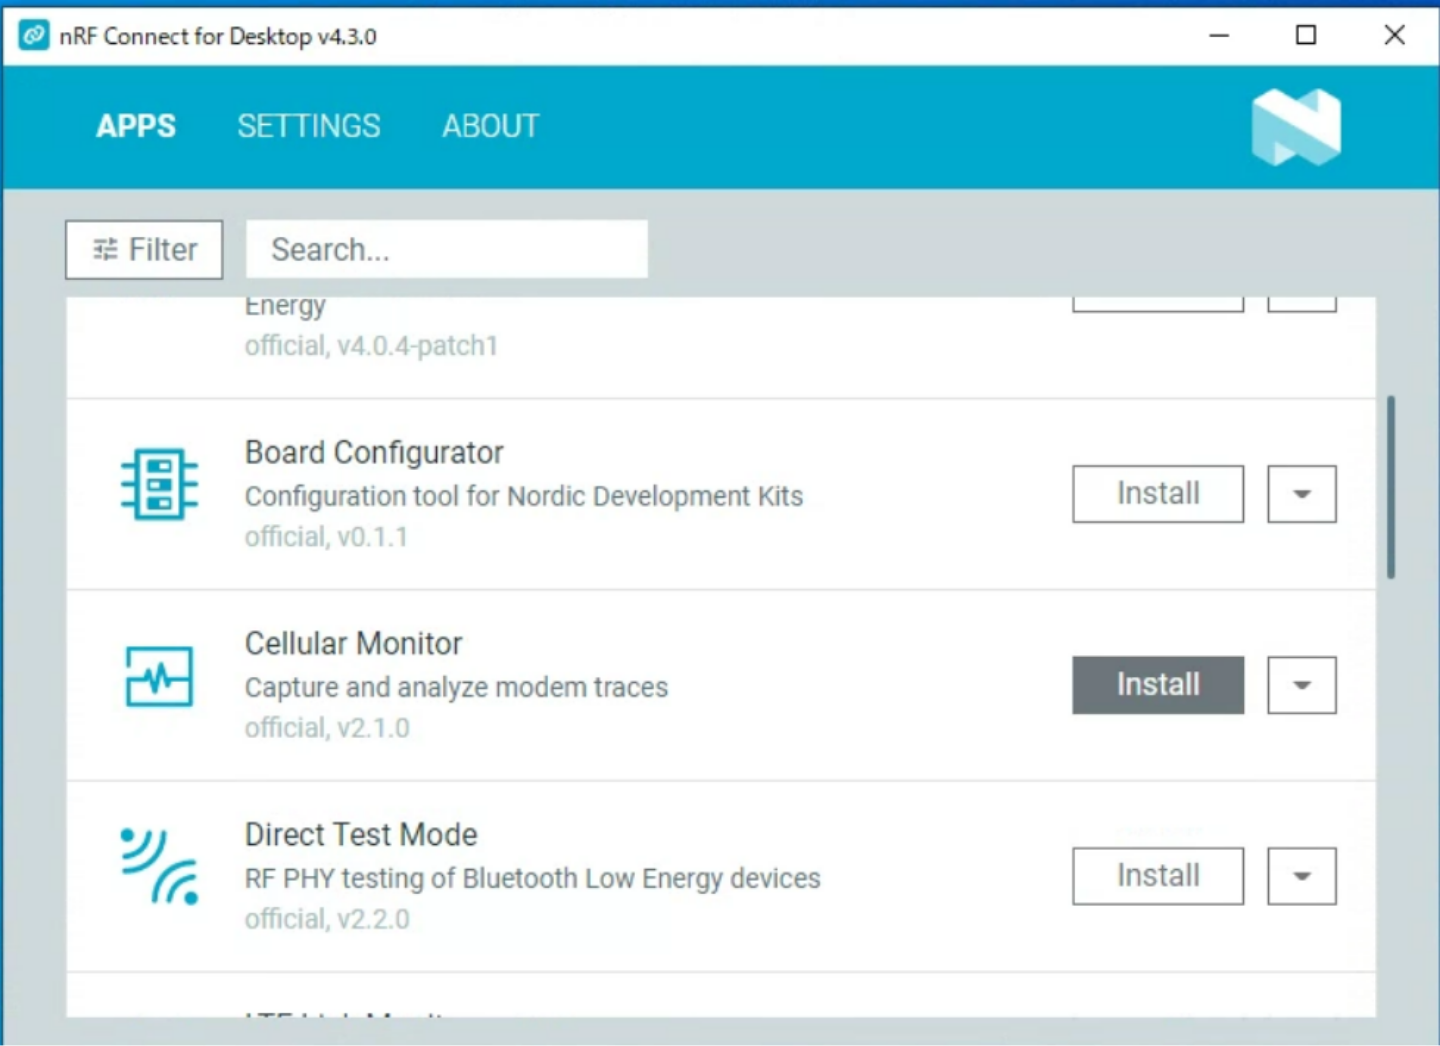
Task: Click the Nordic Semiconductor logo
Action: 1296,127
